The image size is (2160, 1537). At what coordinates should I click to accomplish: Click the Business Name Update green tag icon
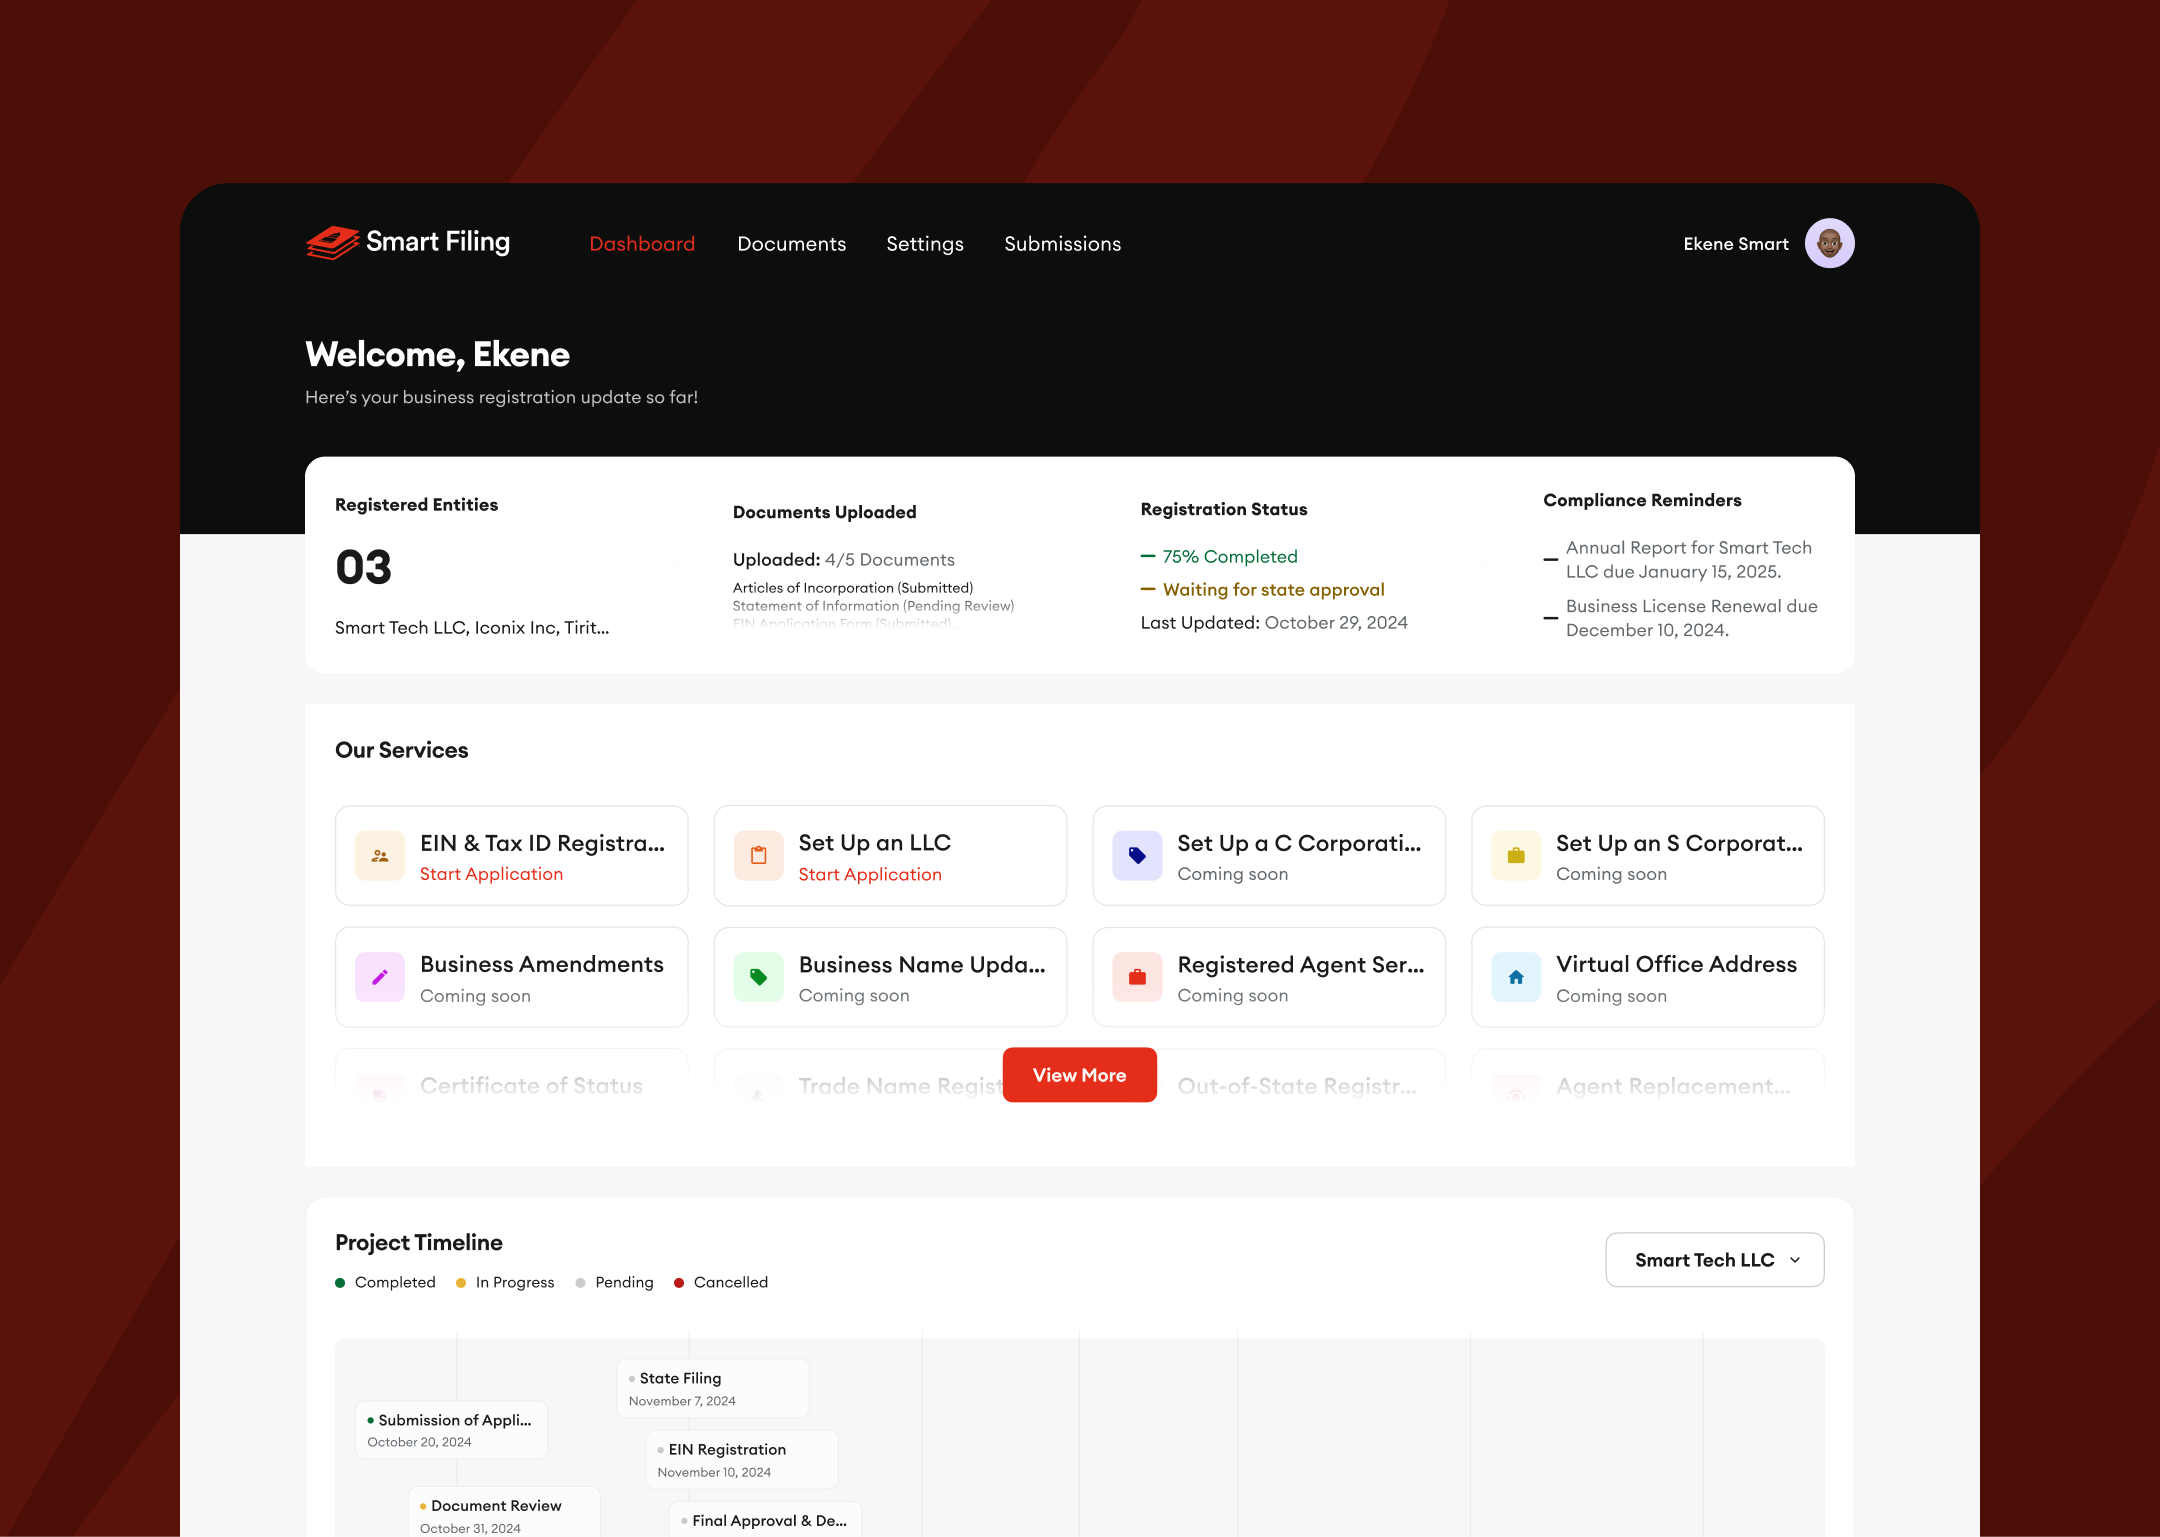coord(759,977)
